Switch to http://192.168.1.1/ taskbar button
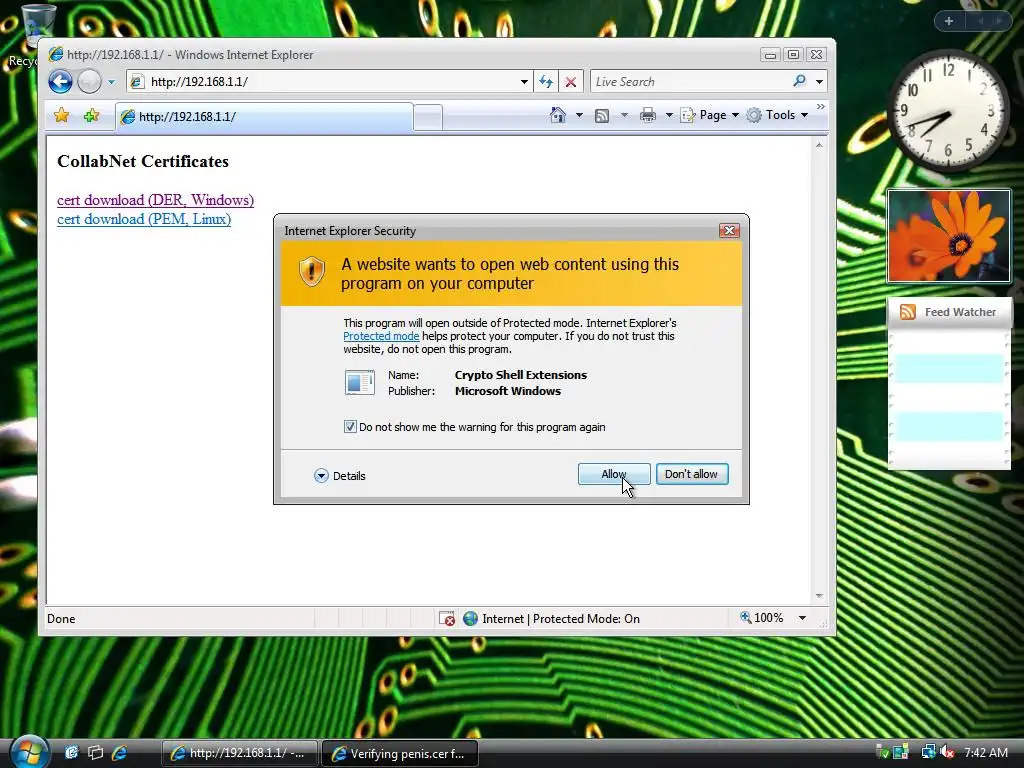The height and width of the screenshot is (768, 1024). [x=239, y=753]
